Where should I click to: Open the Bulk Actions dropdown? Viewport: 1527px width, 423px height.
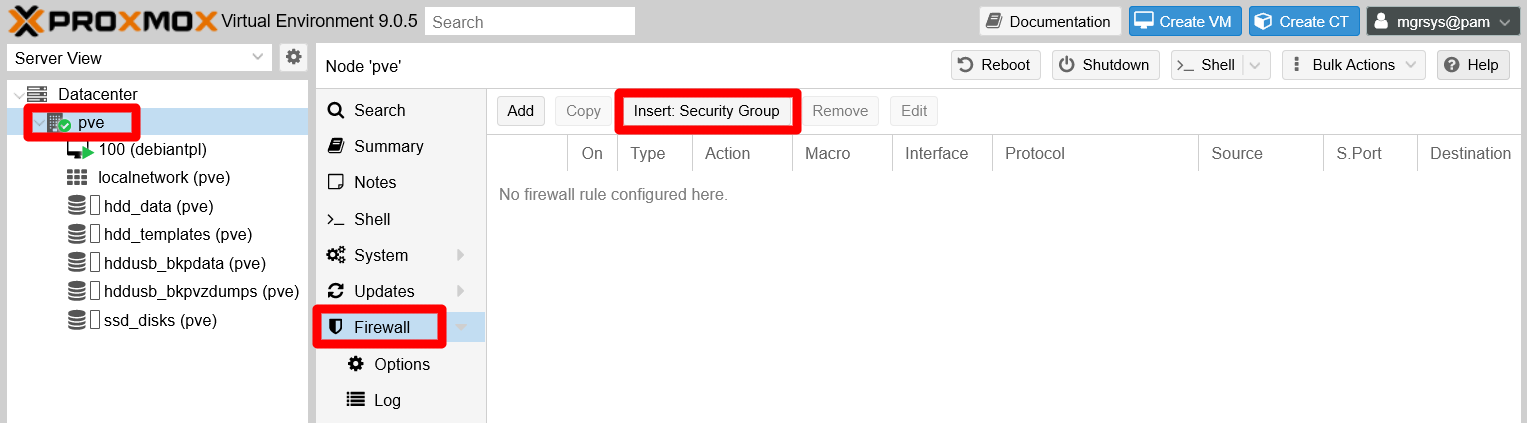pos(1353,65)
